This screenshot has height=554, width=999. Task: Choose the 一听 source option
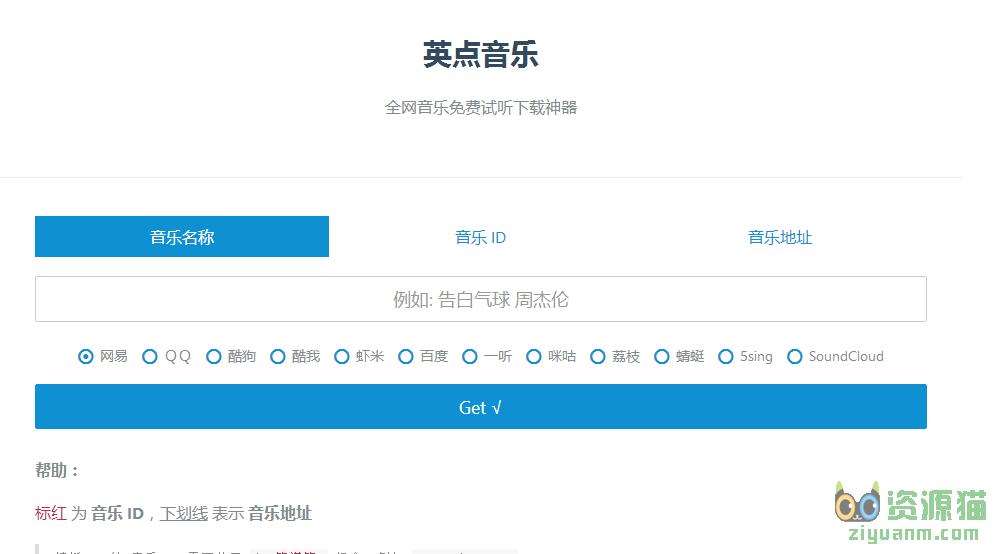470,357
